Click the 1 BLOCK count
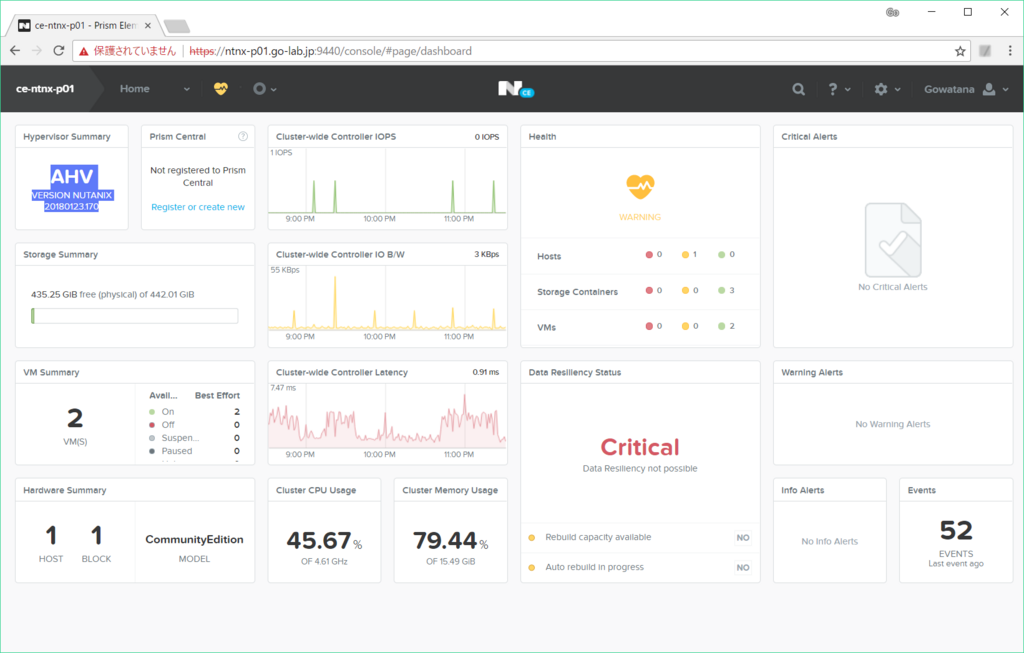Image resolution: width=1024 pixels, height=653 pixels. point(97,535)
